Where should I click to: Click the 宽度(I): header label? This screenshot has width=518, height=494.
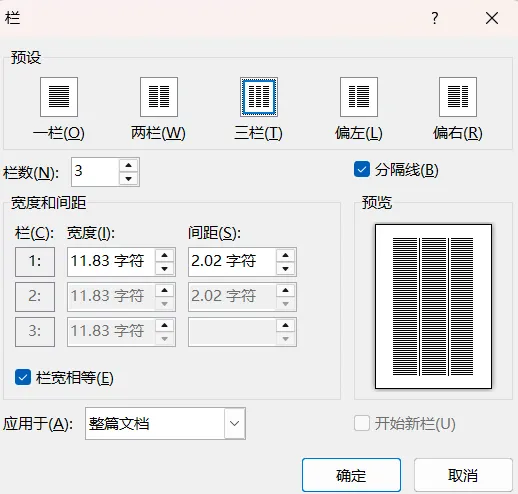click(91, 233)
